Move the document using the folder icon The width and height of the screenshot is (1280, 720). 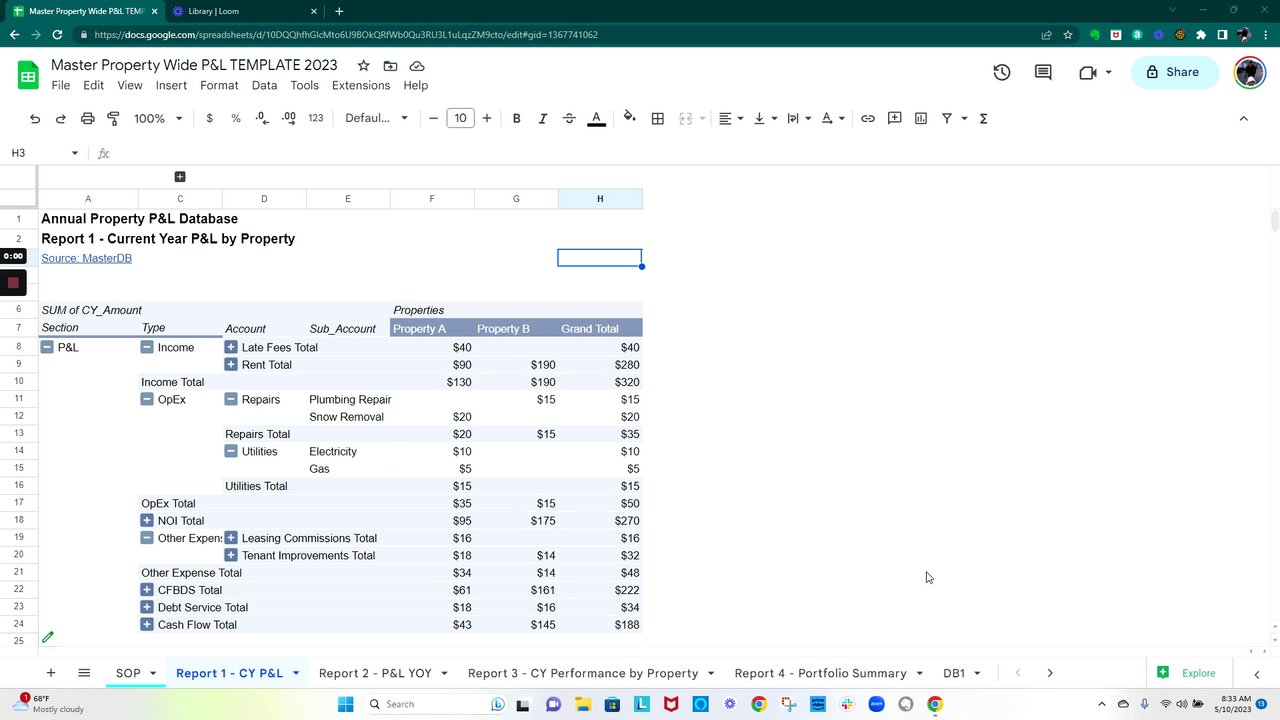pyautogui.click(x=390, y=65)
